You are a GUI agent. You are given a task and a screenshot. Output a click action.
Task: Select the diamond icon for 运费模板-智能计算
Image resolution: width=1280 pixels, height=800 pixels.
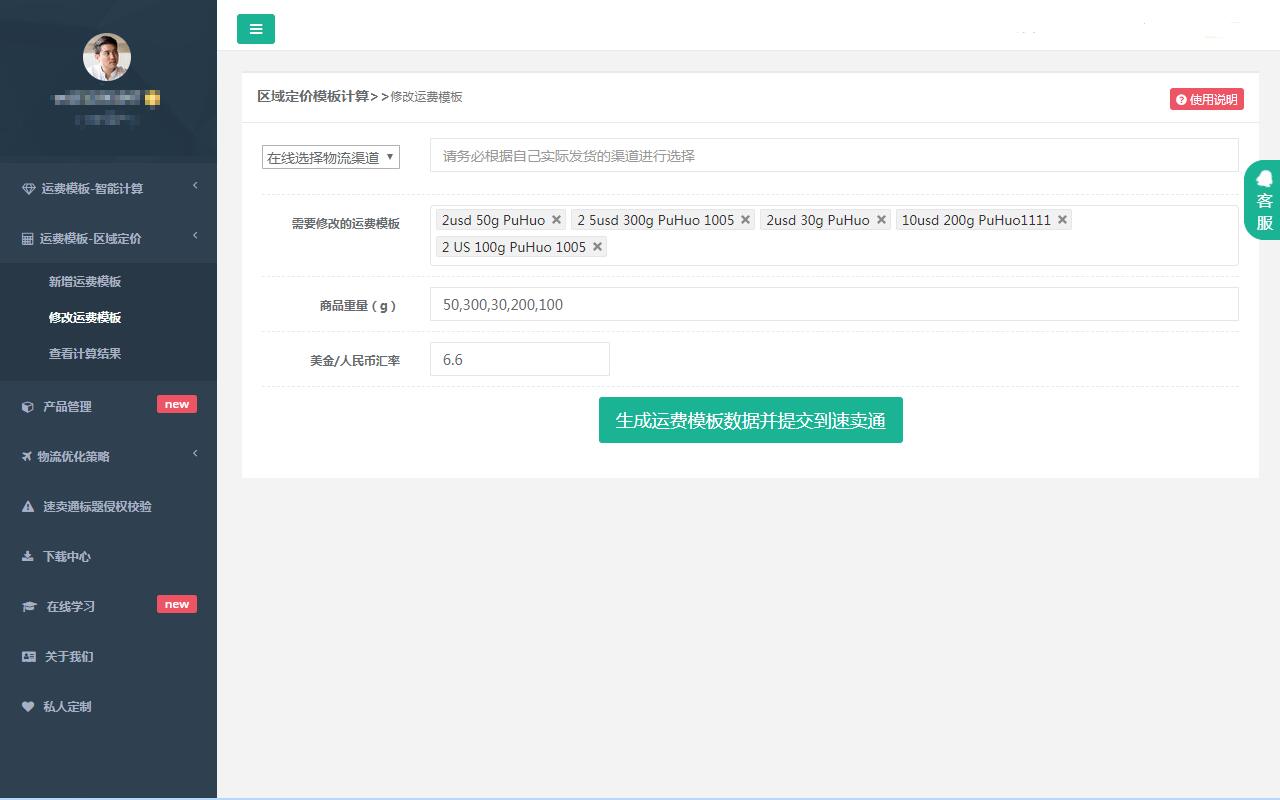pos(28,187)
